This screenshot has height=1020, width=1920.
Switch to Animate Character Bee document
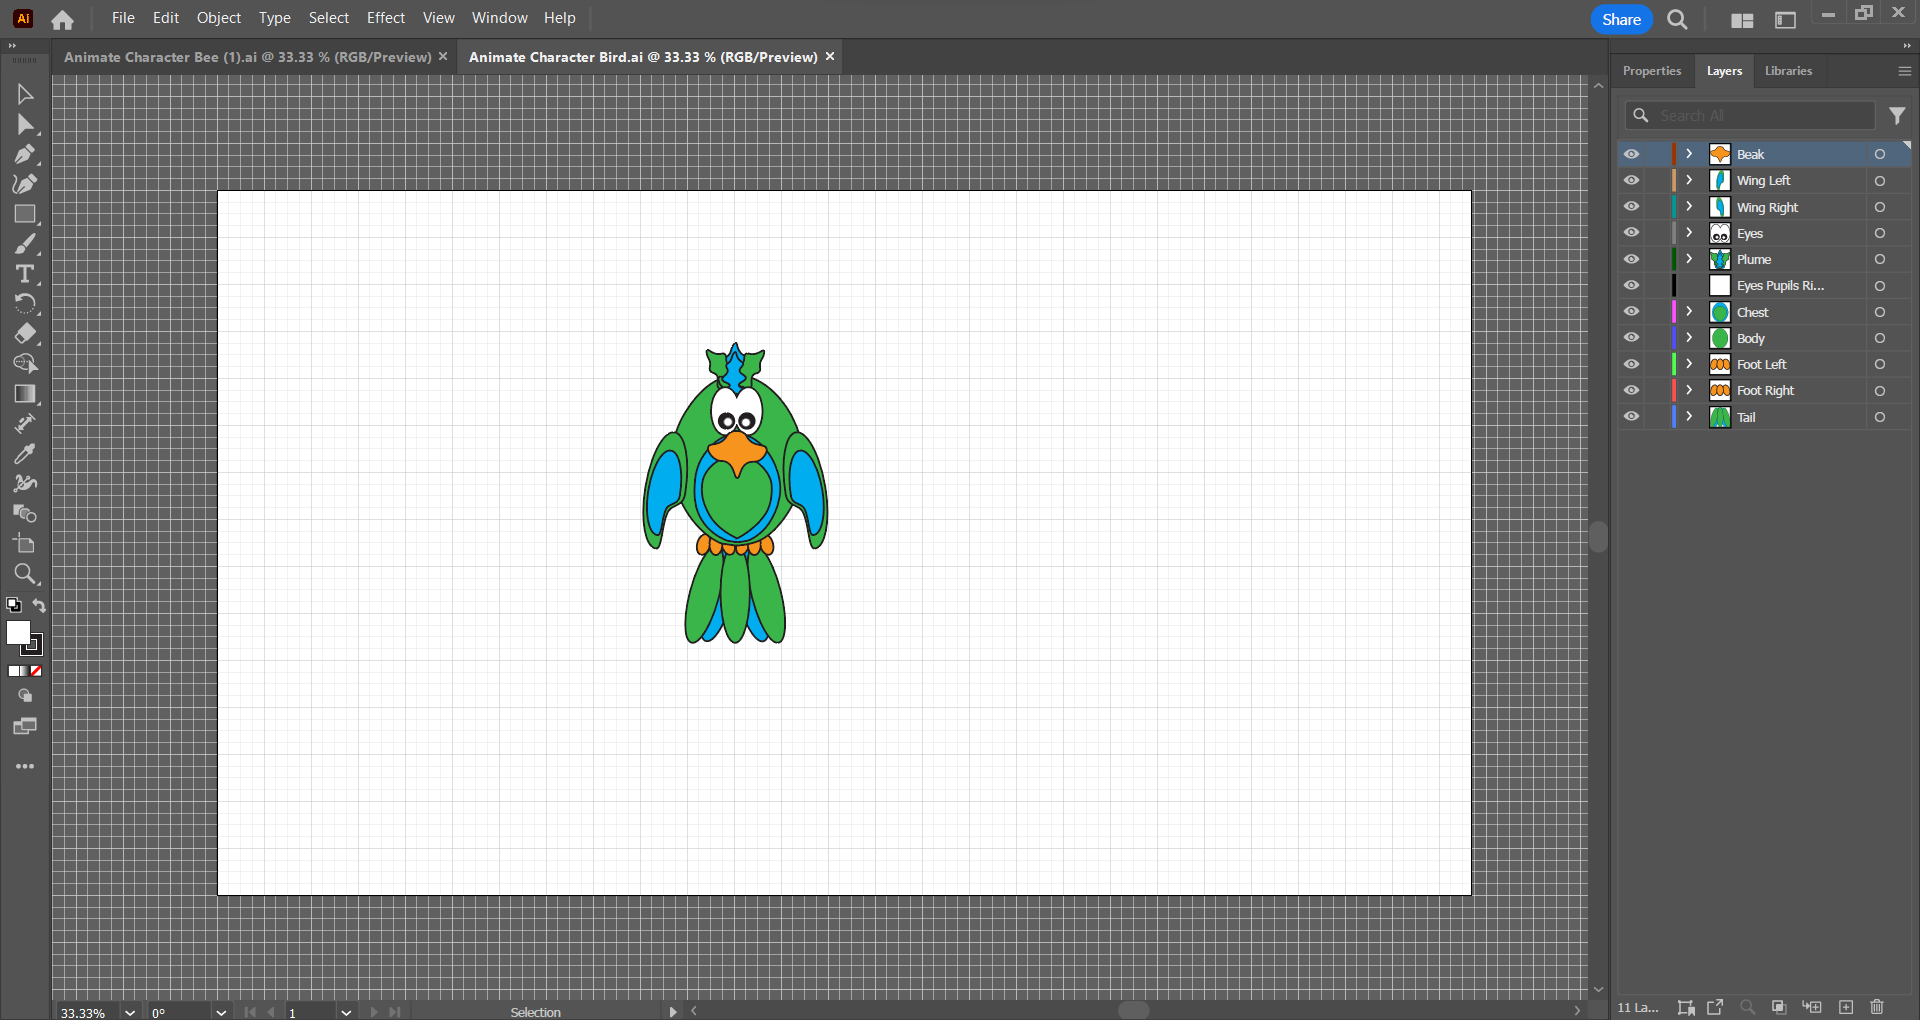click(x=247, y=57)
